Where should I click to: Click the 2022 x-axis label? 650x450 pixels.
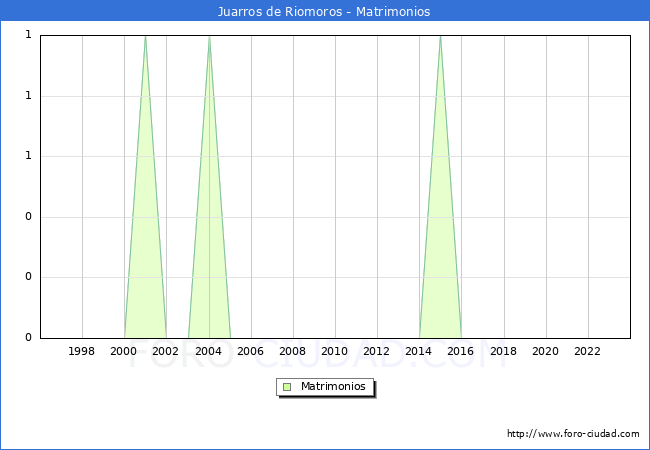pyautogui.click(x=588, y=351)
